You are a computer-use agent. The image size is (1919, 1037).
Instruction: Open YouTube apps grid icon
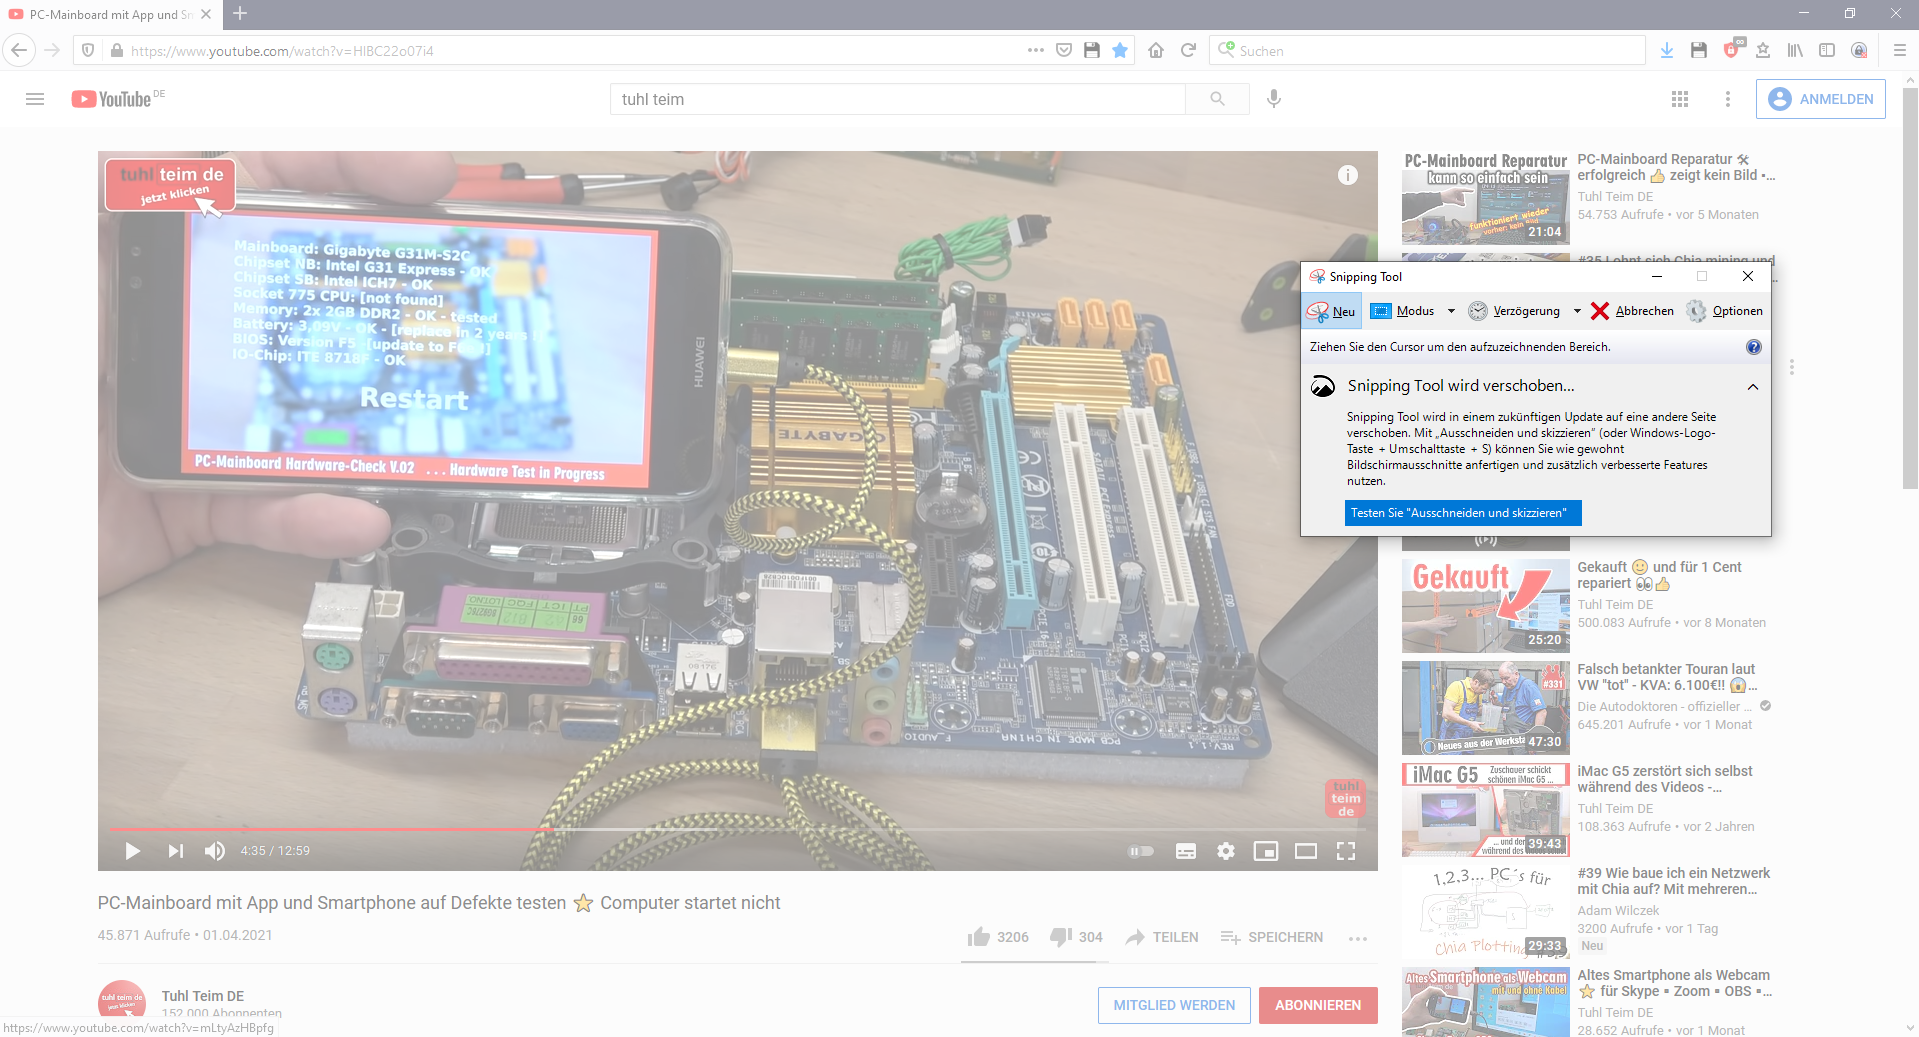point(1679,99)
